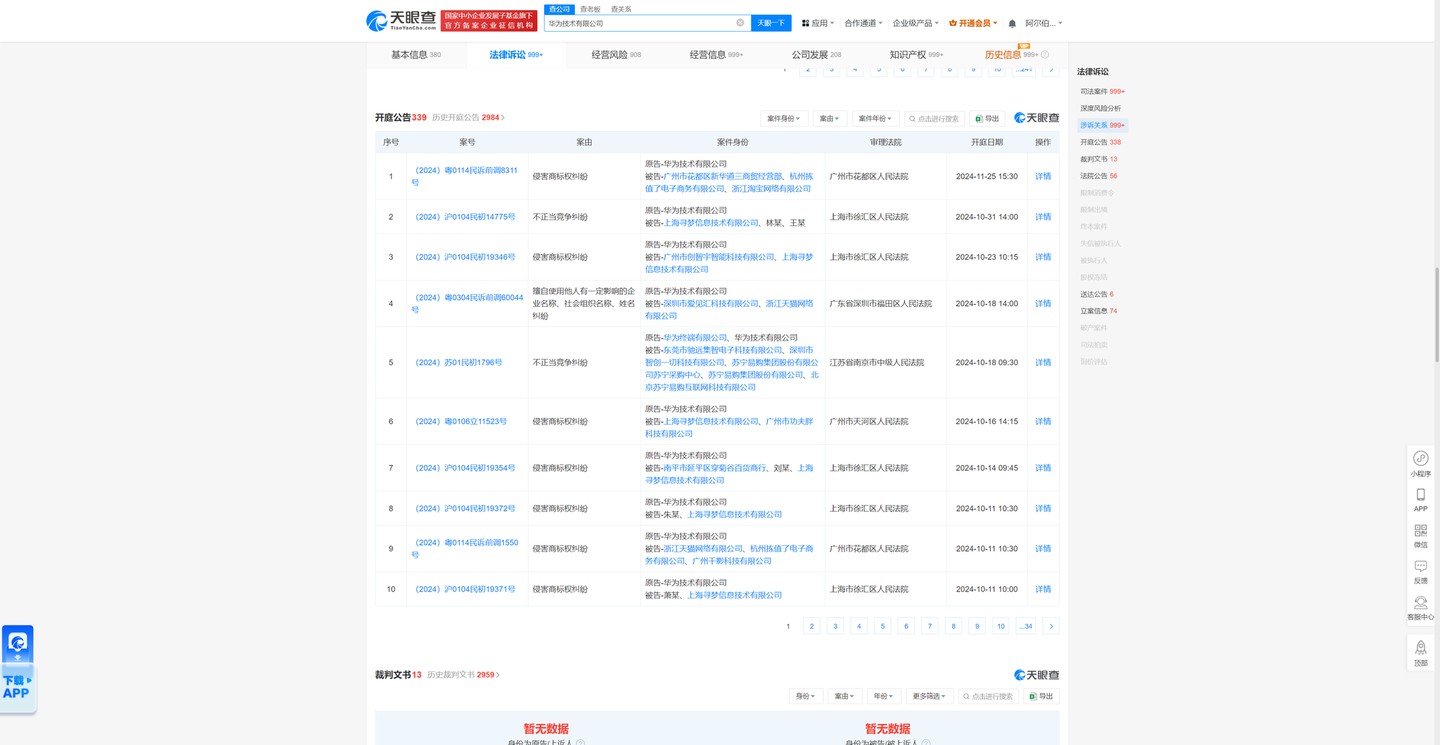Clear search text with the X icon
This screenshot has height=745, width=1440.
[x=740, y=23]
